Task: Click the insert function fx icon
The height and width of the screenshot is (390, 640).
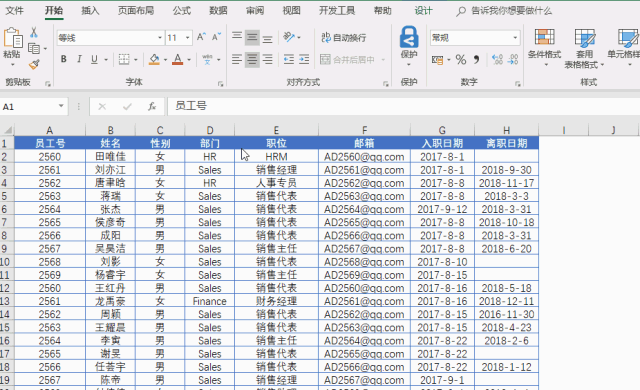Action: [x=152, y=106]
